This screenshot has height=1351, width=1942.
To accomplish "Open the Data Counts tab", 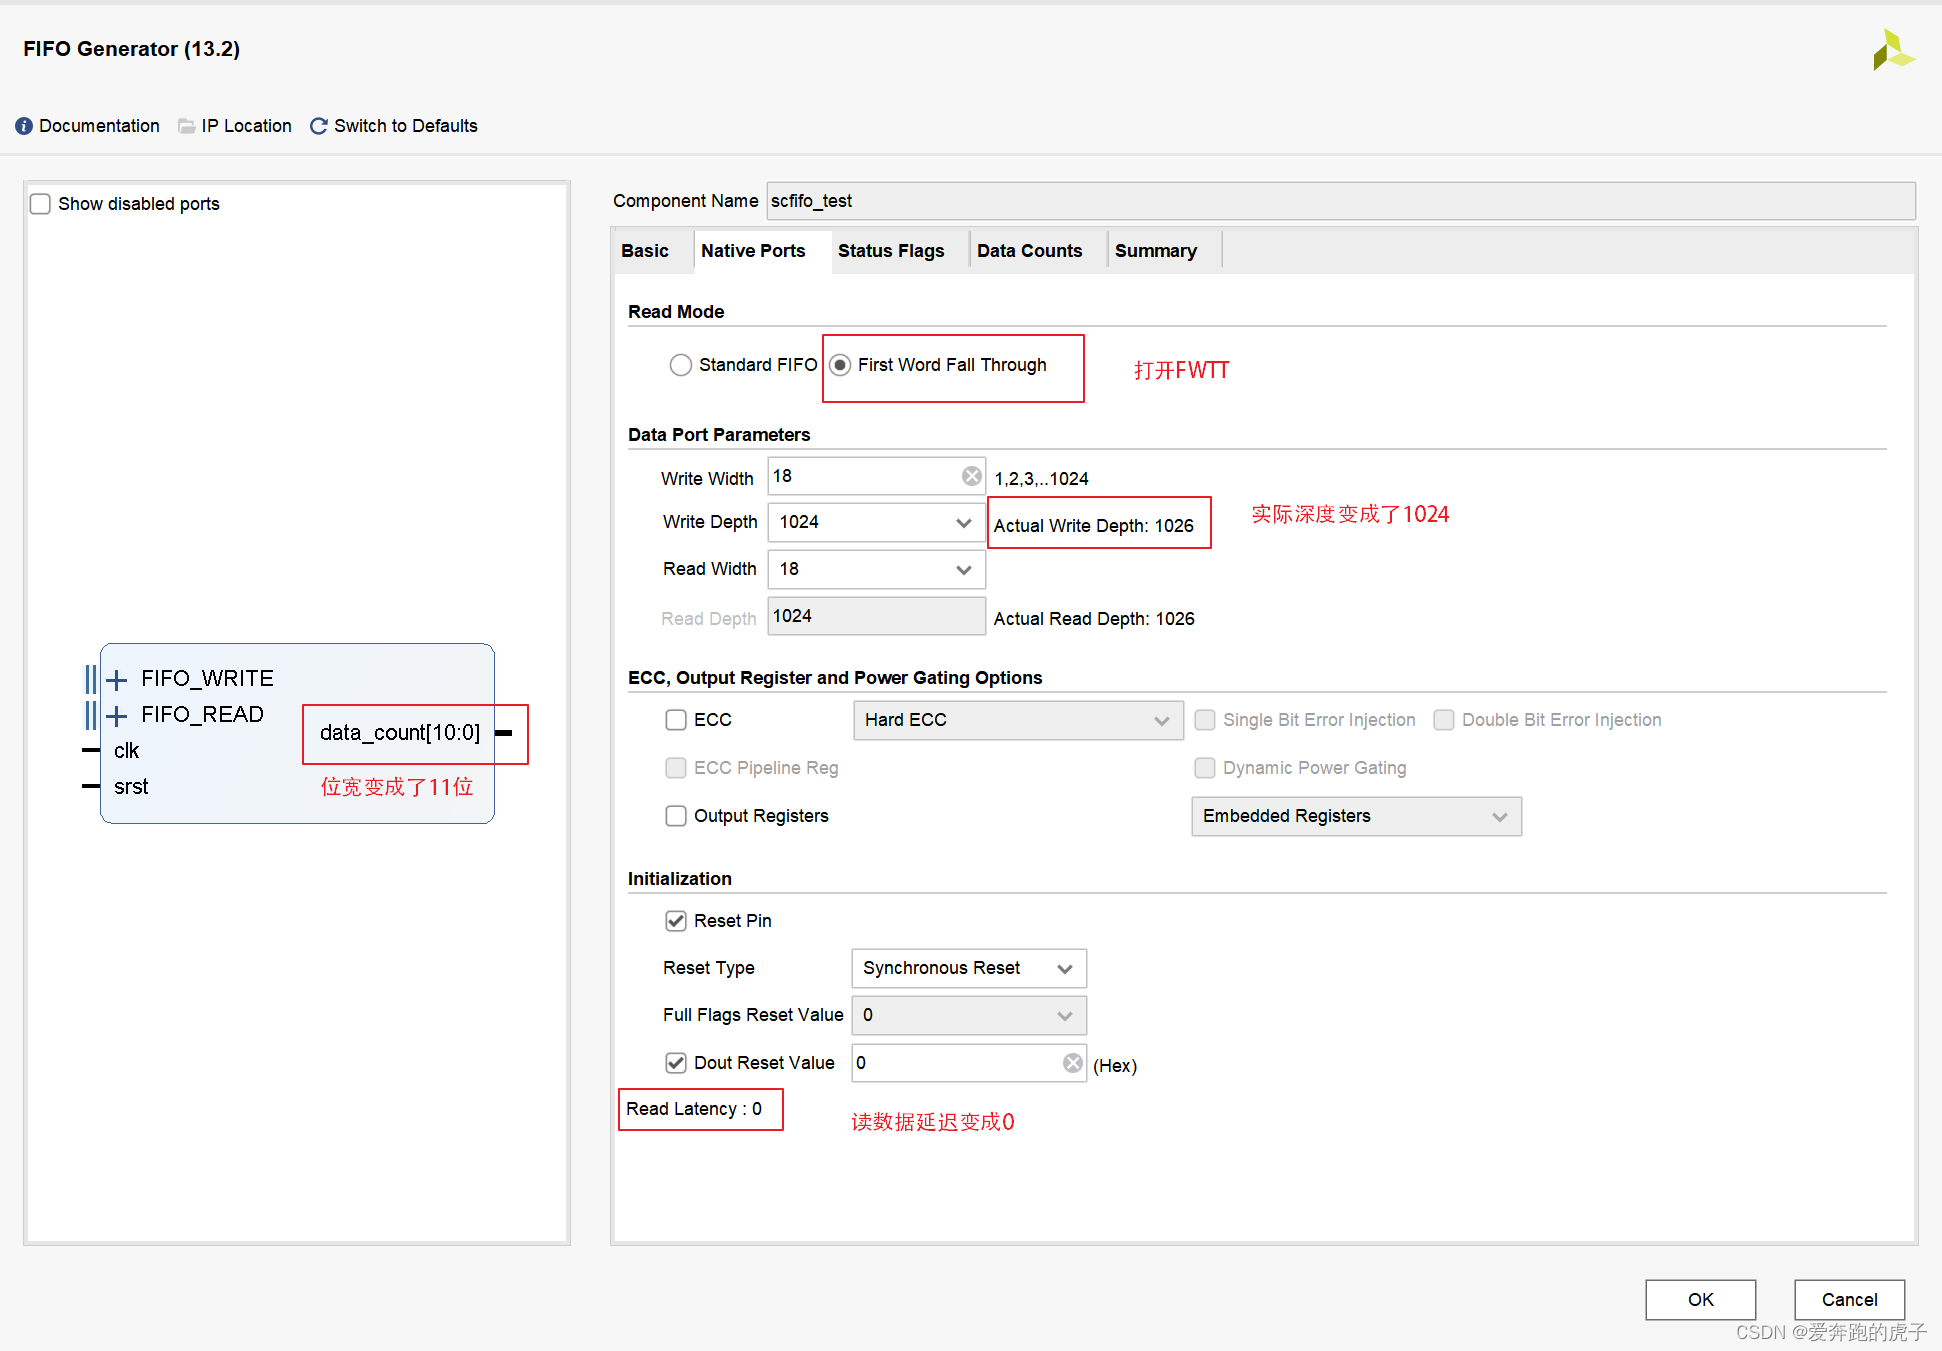I will point(1029,251).
